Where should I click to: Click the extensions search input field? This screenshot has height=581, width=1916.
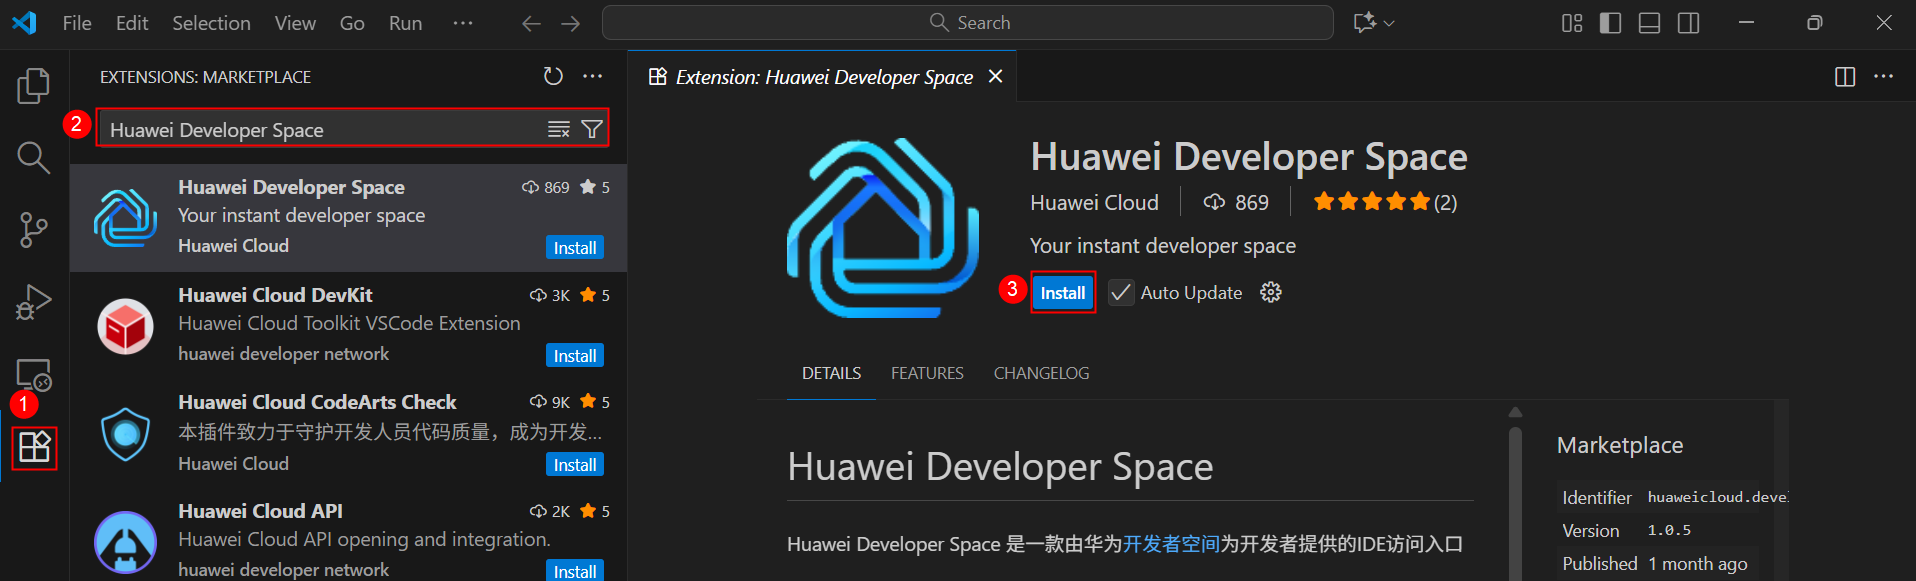tap(320, 130)
